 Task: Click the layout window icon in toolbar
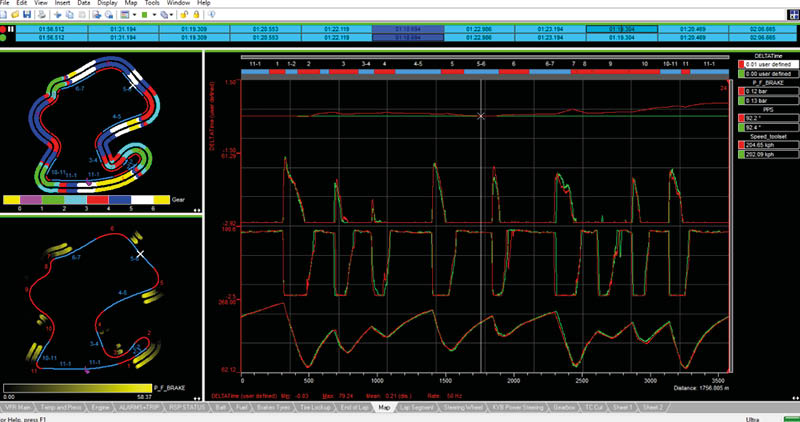[125, 14]
